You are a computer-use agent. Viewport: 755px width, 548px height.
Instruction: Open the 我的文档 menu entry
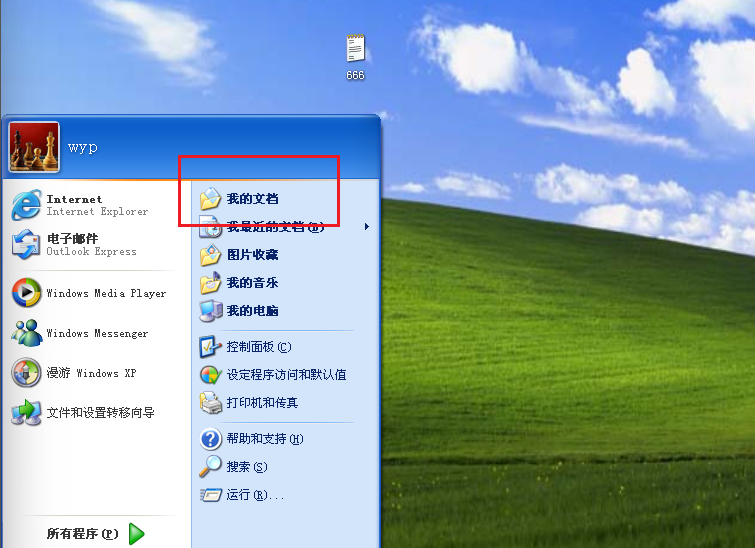pyautogui.click(x=283, y=199)
